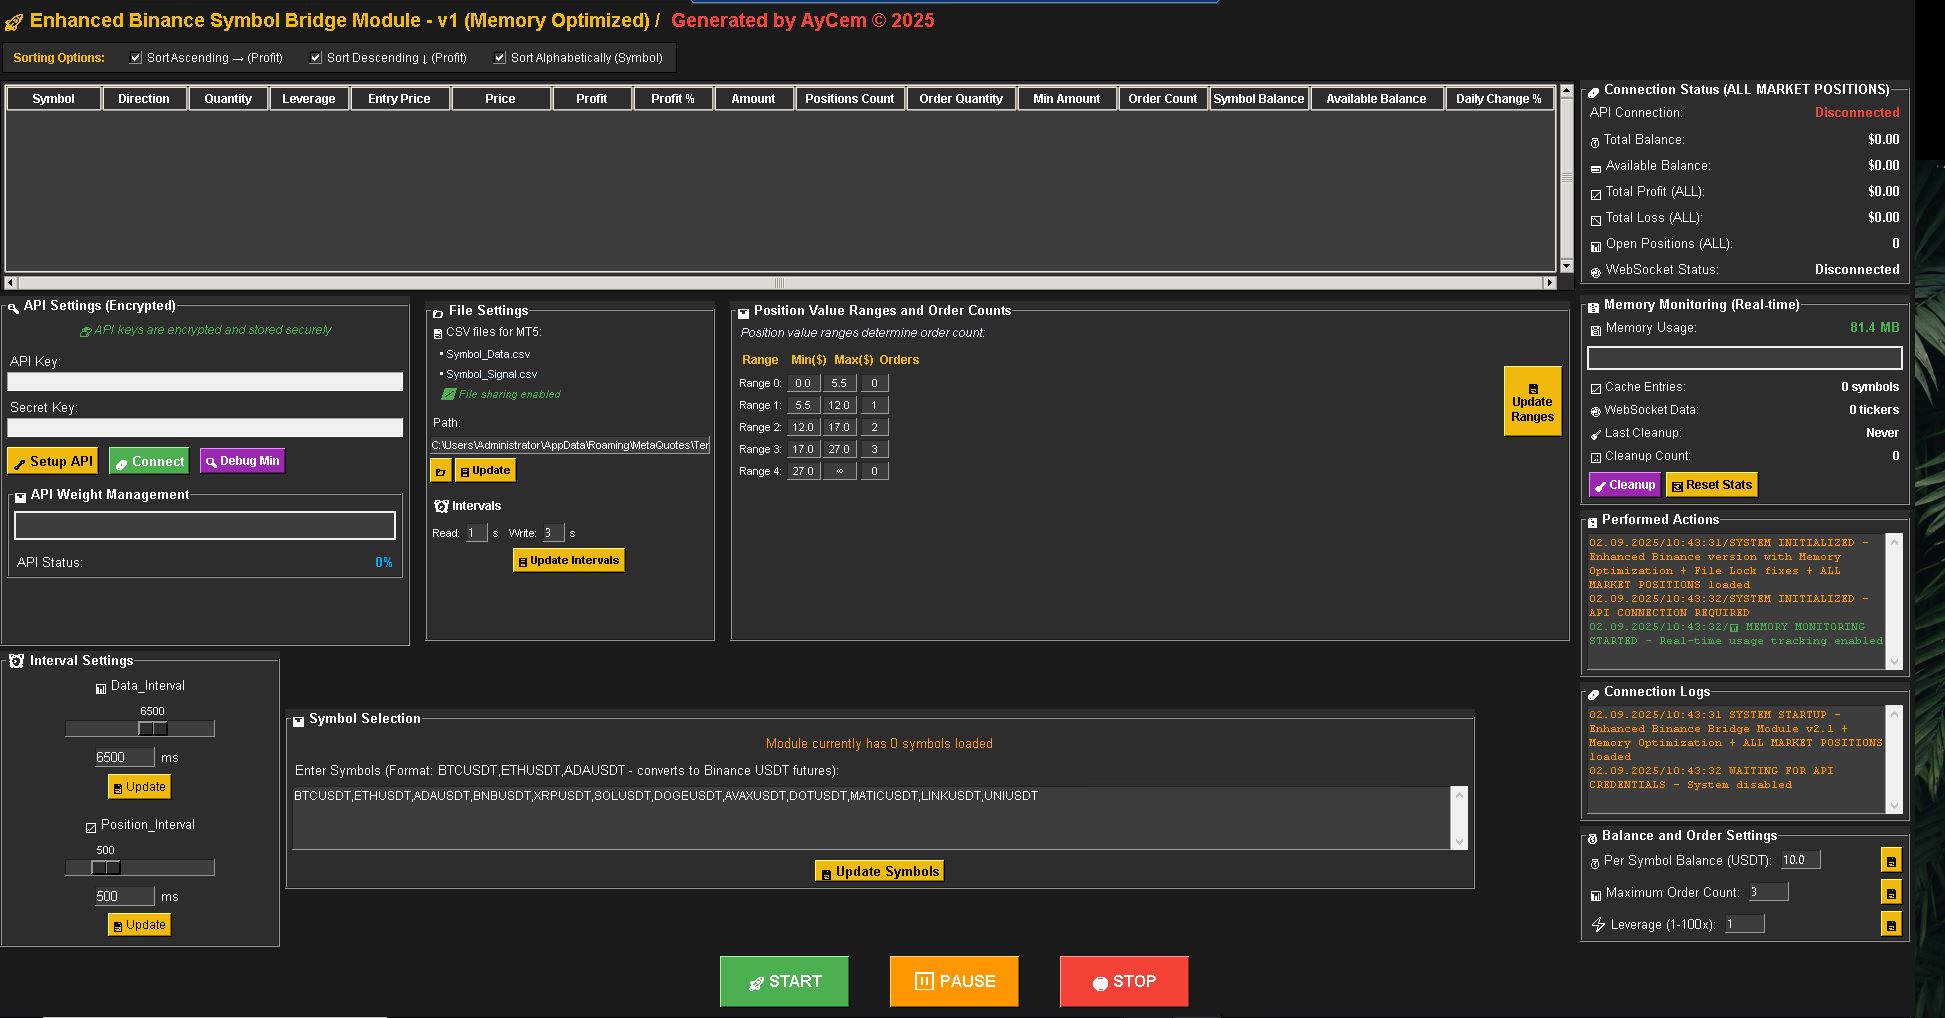Viewport: 1945px width, 1018px height.
Task: Click Update button under Position_Interval
Action: (x=139, y=925)
